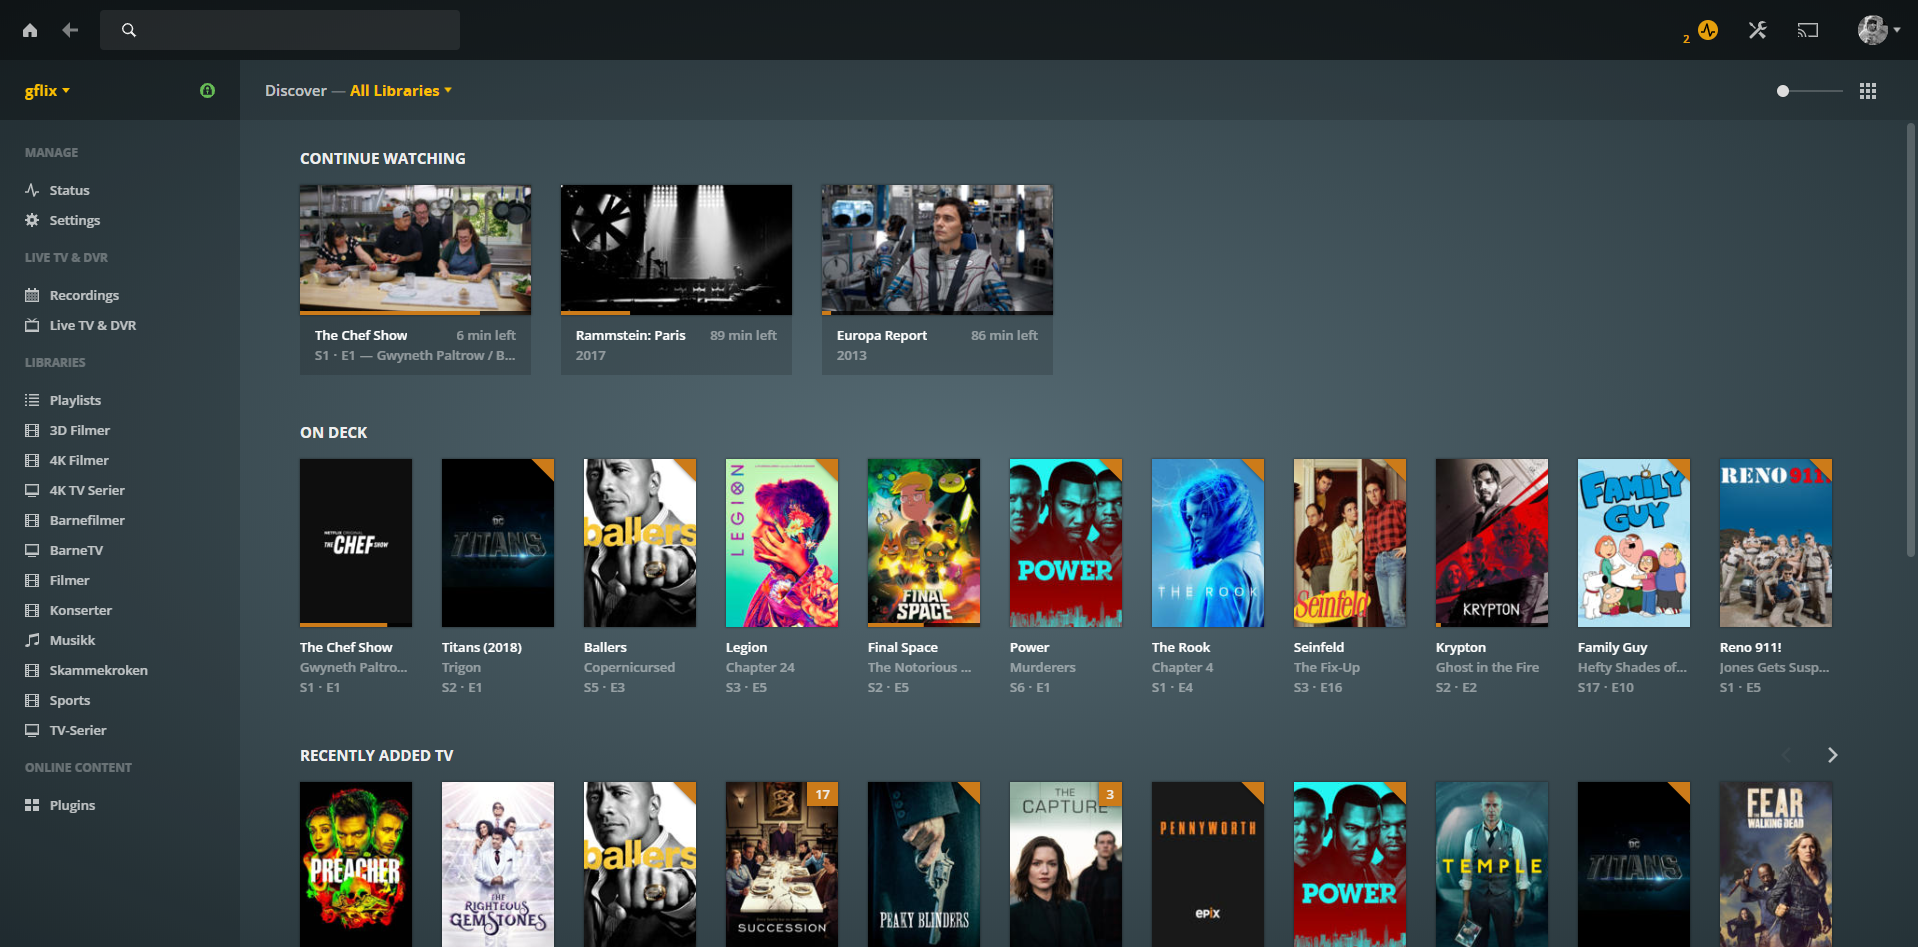This screenshot has height=947, width=1918.
Task: Click the green secure connection lock icon
Action: coord(207,91)
